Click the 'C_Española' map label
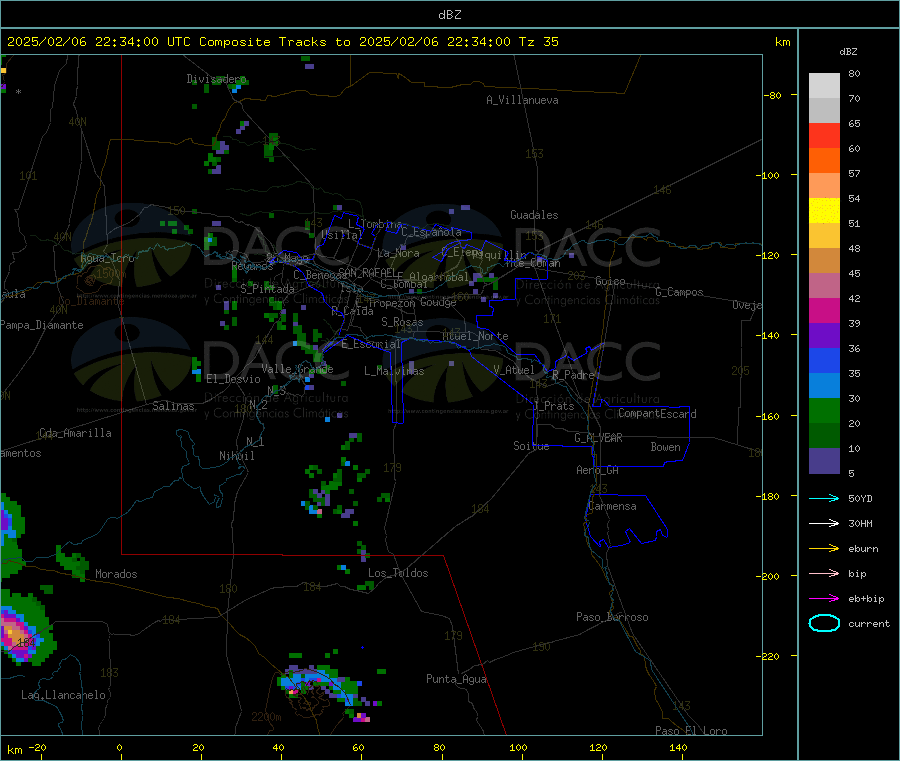Screen dimensions: 900x761 (x=431, y=232)
